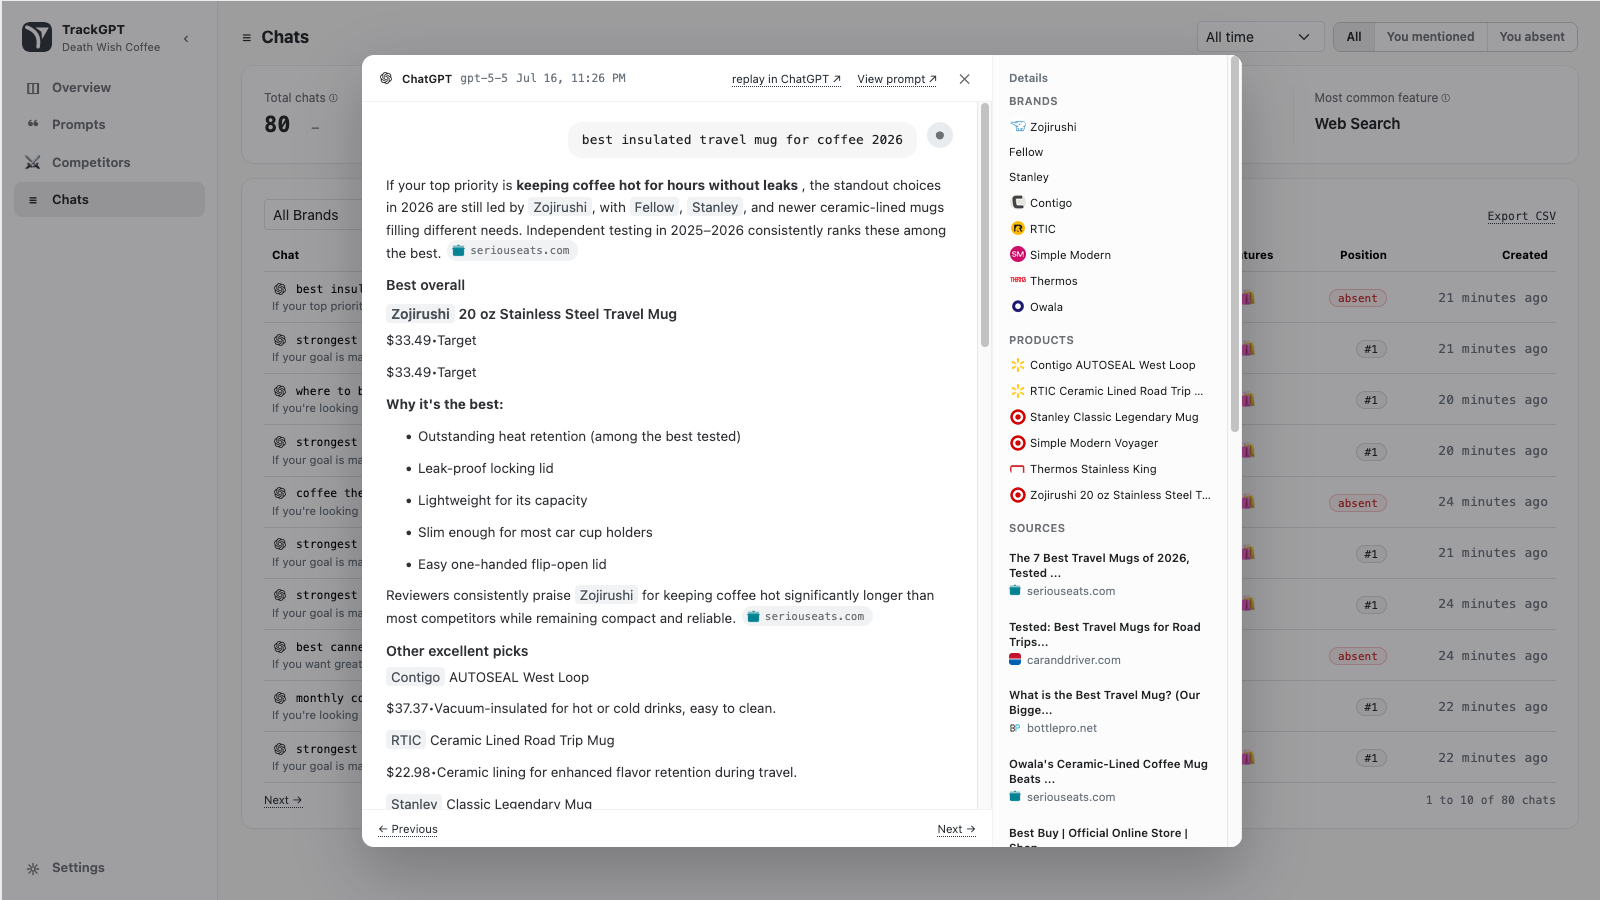The width and height of the screenshot is (1600, 900).
Task: Click the ChatGPT icon in the 'coffee the' row
Action: (x=280, y=493)
